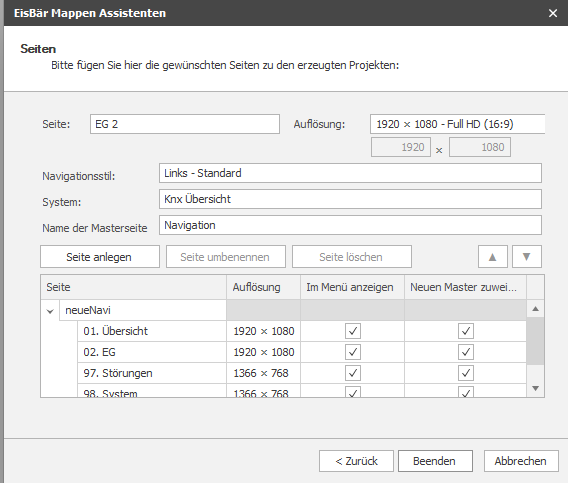568x483 pixels.
Task: Toggle Neuen Master zuweisen for 01. Übersicht
Action: point(466,331)
